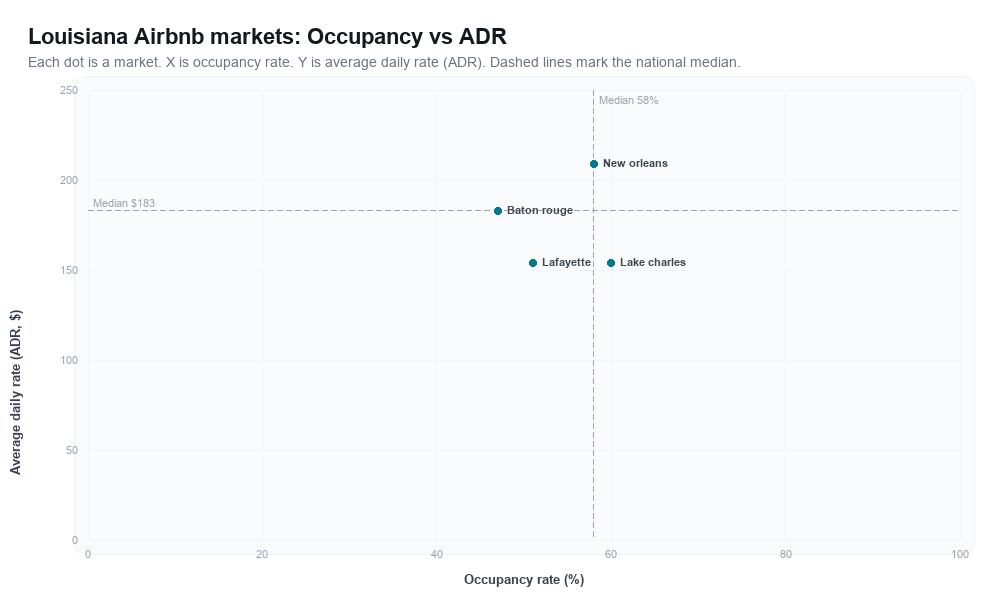Click the 'Median 58%' annotation
This screenshot has height=600, width=1000.
click(628, 100)
